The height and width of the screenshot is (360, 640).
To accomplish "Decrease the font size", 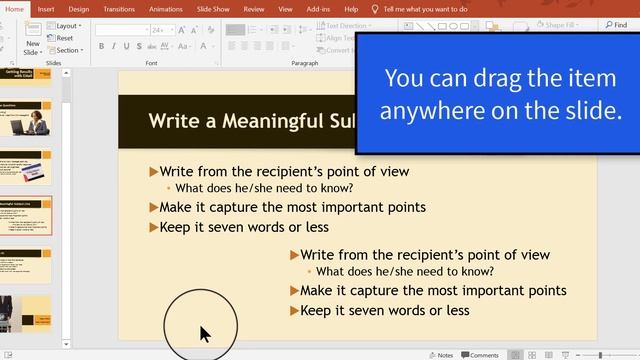I will tap(194, 30).
